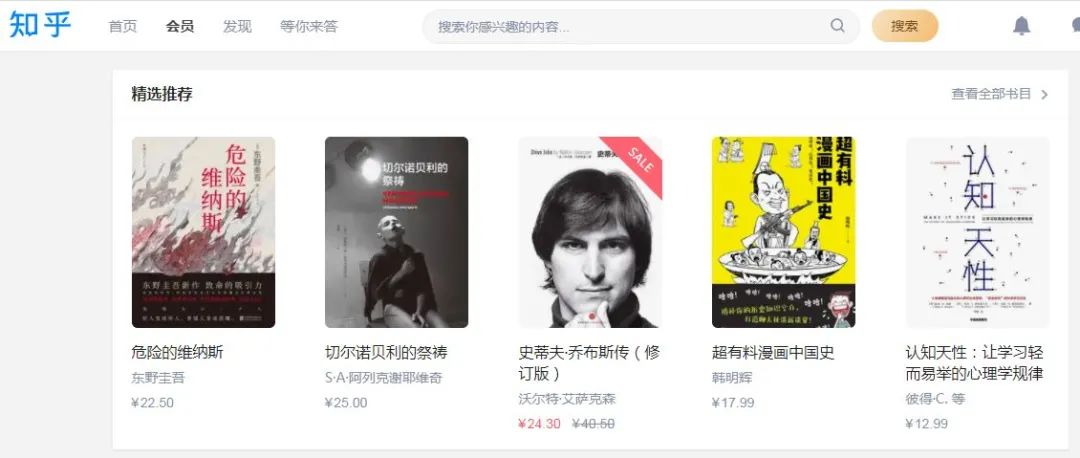Open 认知天性 book cover
Image resolution: width=1080 pixels, height=458 pixels.
(x=977, y=232)
